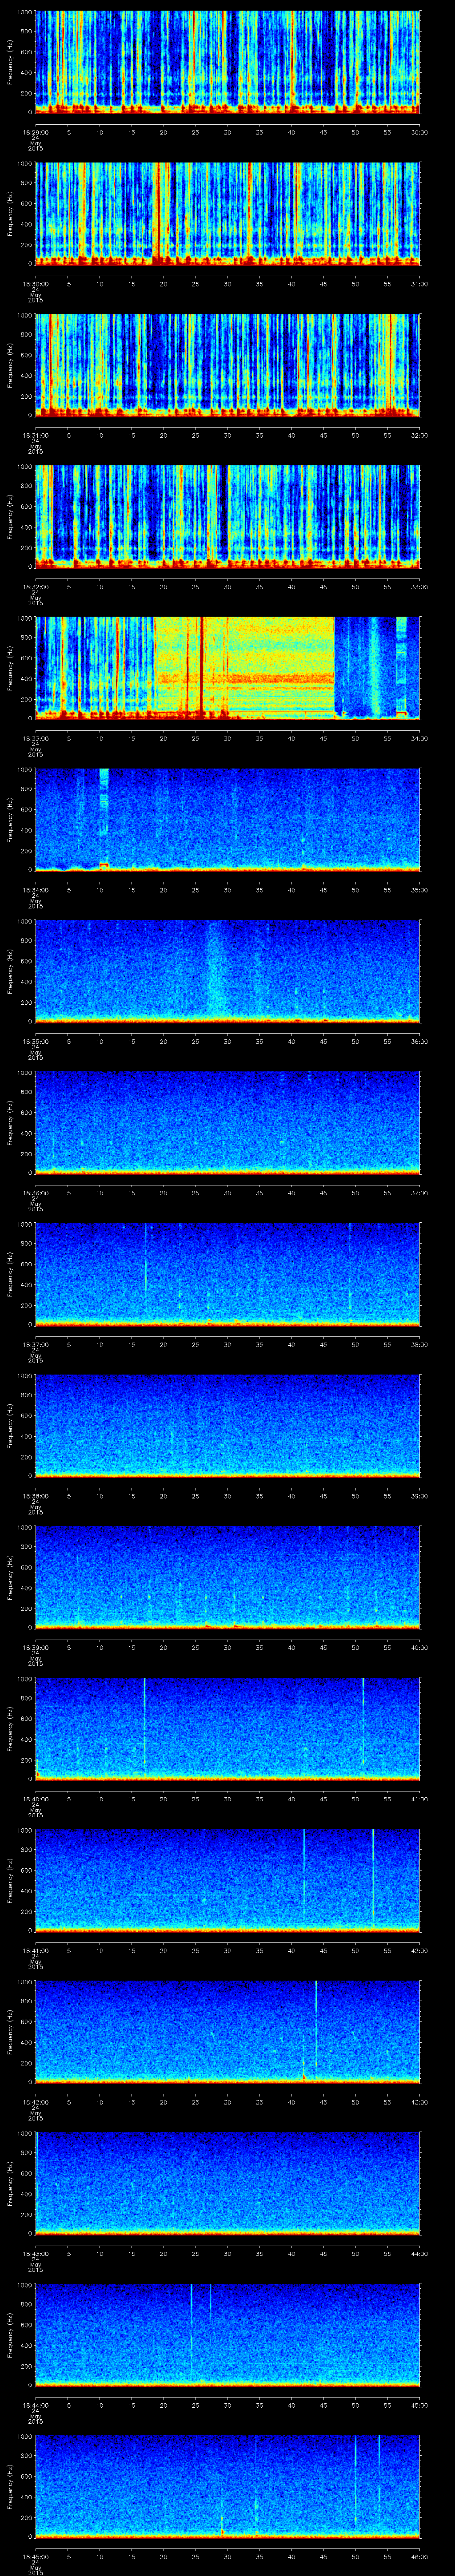Click the 46:00 end time label
Screen dimensions: 455x2576
click(x=419, y=2556)
